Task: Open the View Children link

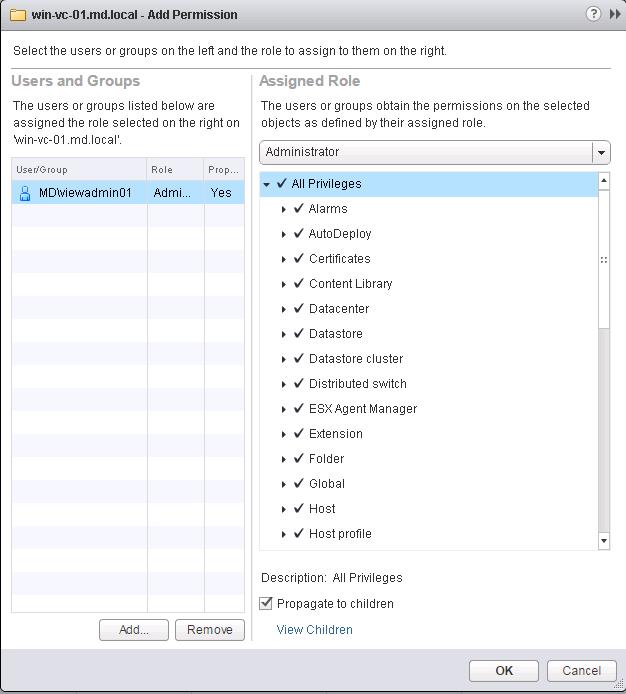Action: tap(314, 630)
